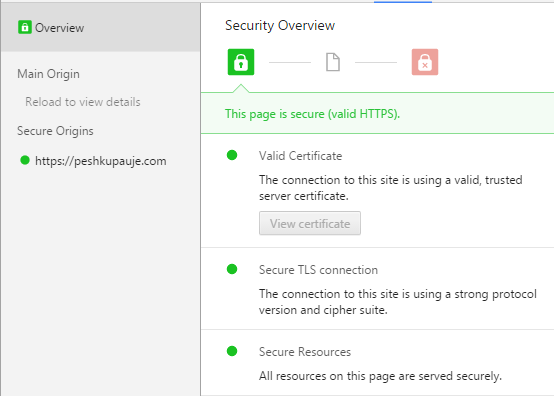This screenshot has height=396, width=554.
Task: Click green status dot for Valid Certificate
Action: click(232, 155)
